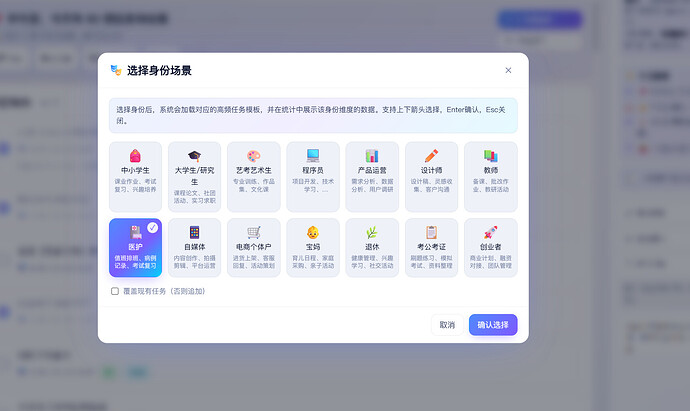
Task: Click the 取消 button
Action: pyautogui.click(x=447, y=325)
